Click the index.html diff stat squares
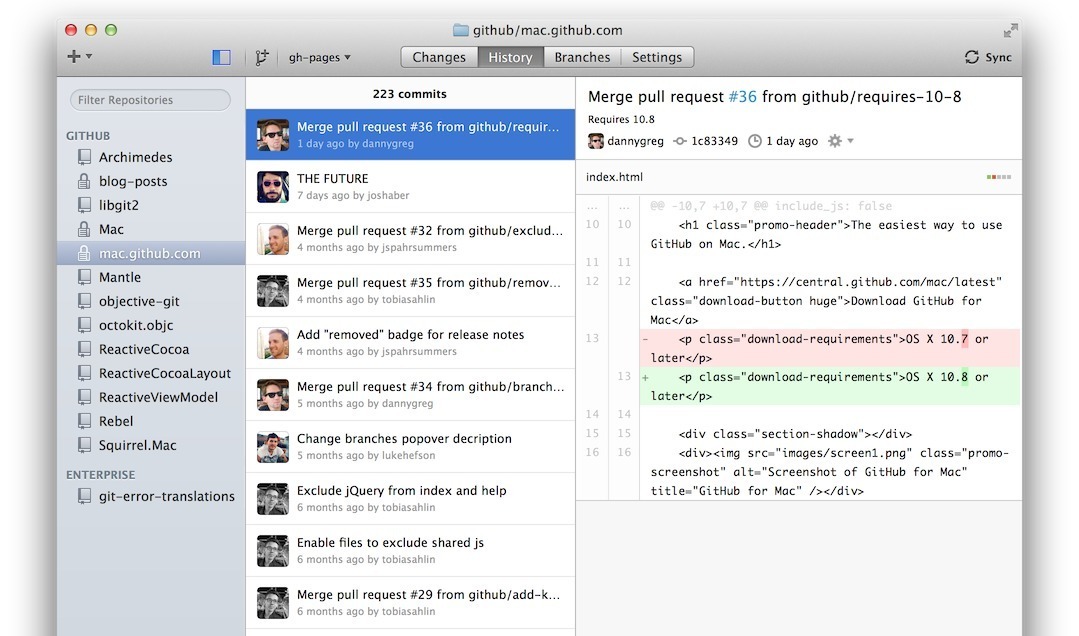The image size is (1079, 636). (998, 177)
